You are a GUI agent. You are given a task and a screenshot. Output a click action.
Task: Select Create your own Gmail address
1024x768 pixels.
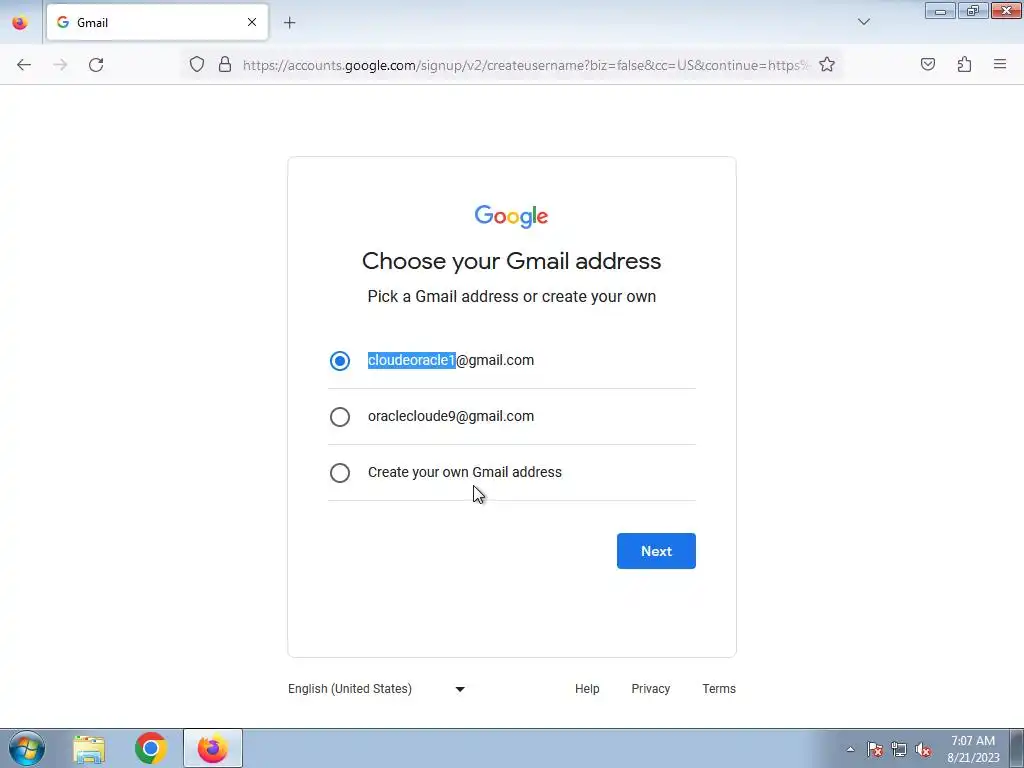[x=340, y=473]
